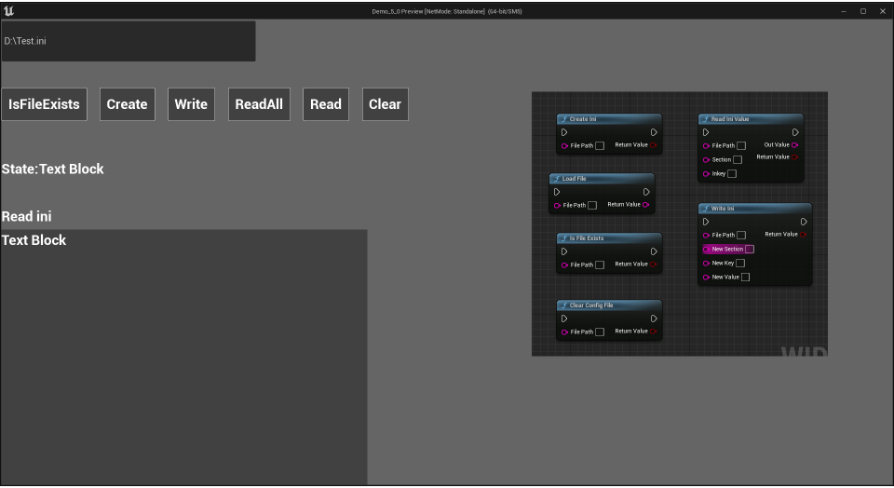Click Load File node output exec pin
This screenshot has height=488, width=894.
click(x=646, y=192)
